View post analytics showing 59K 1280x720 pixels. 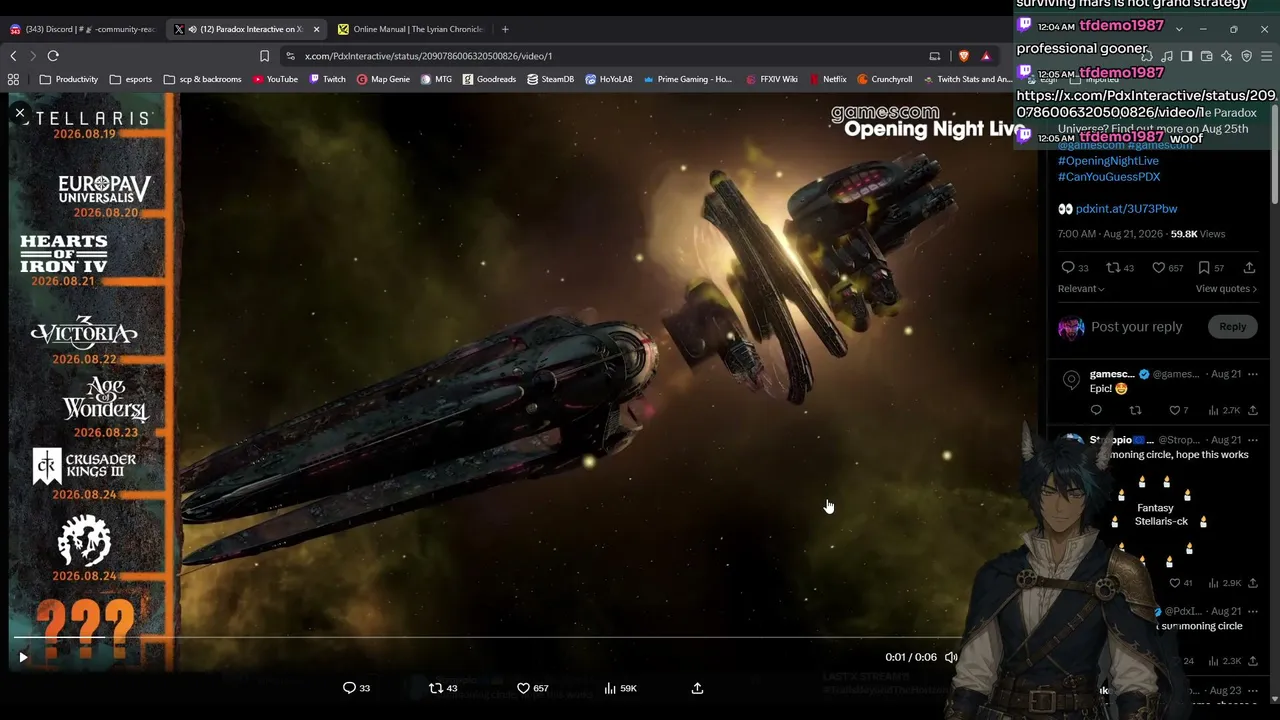click(x=620, y=688)
